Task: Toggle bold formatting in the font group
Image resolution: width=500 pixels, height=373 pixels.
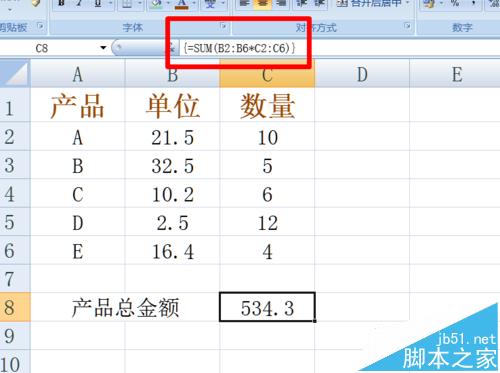Action: point(61,3)
